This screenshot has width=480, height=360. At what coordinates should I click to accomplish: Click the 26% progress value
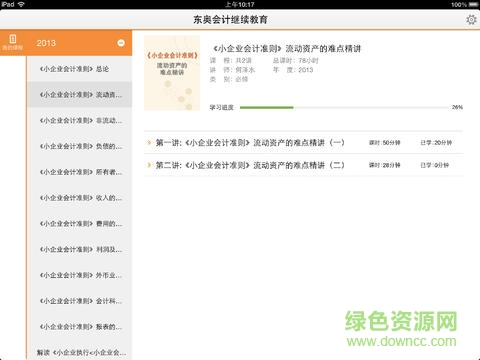pyautogui.click(x=457, y=107)
